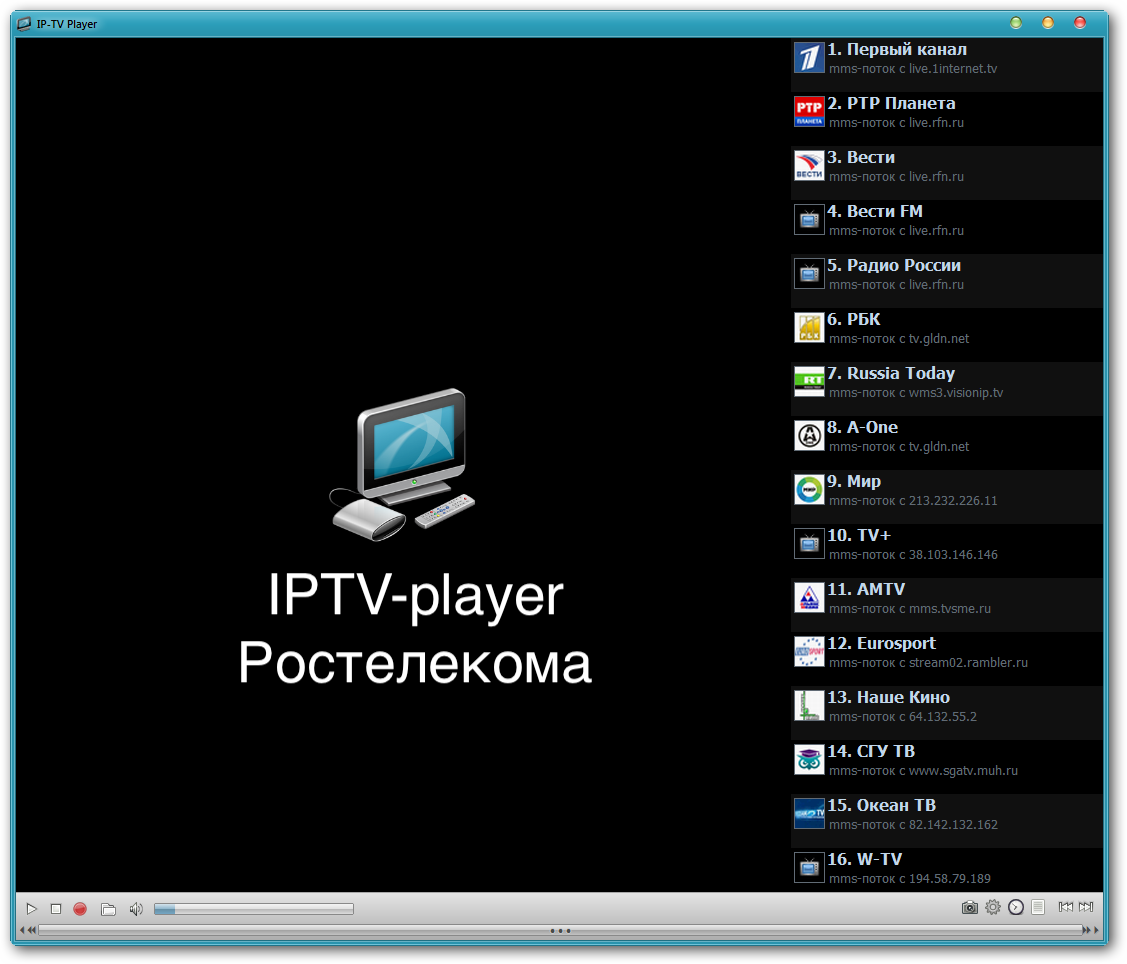Click the Океан ТВ blue logo
This screenshot has width=1127, height=964.
(809, 813)
